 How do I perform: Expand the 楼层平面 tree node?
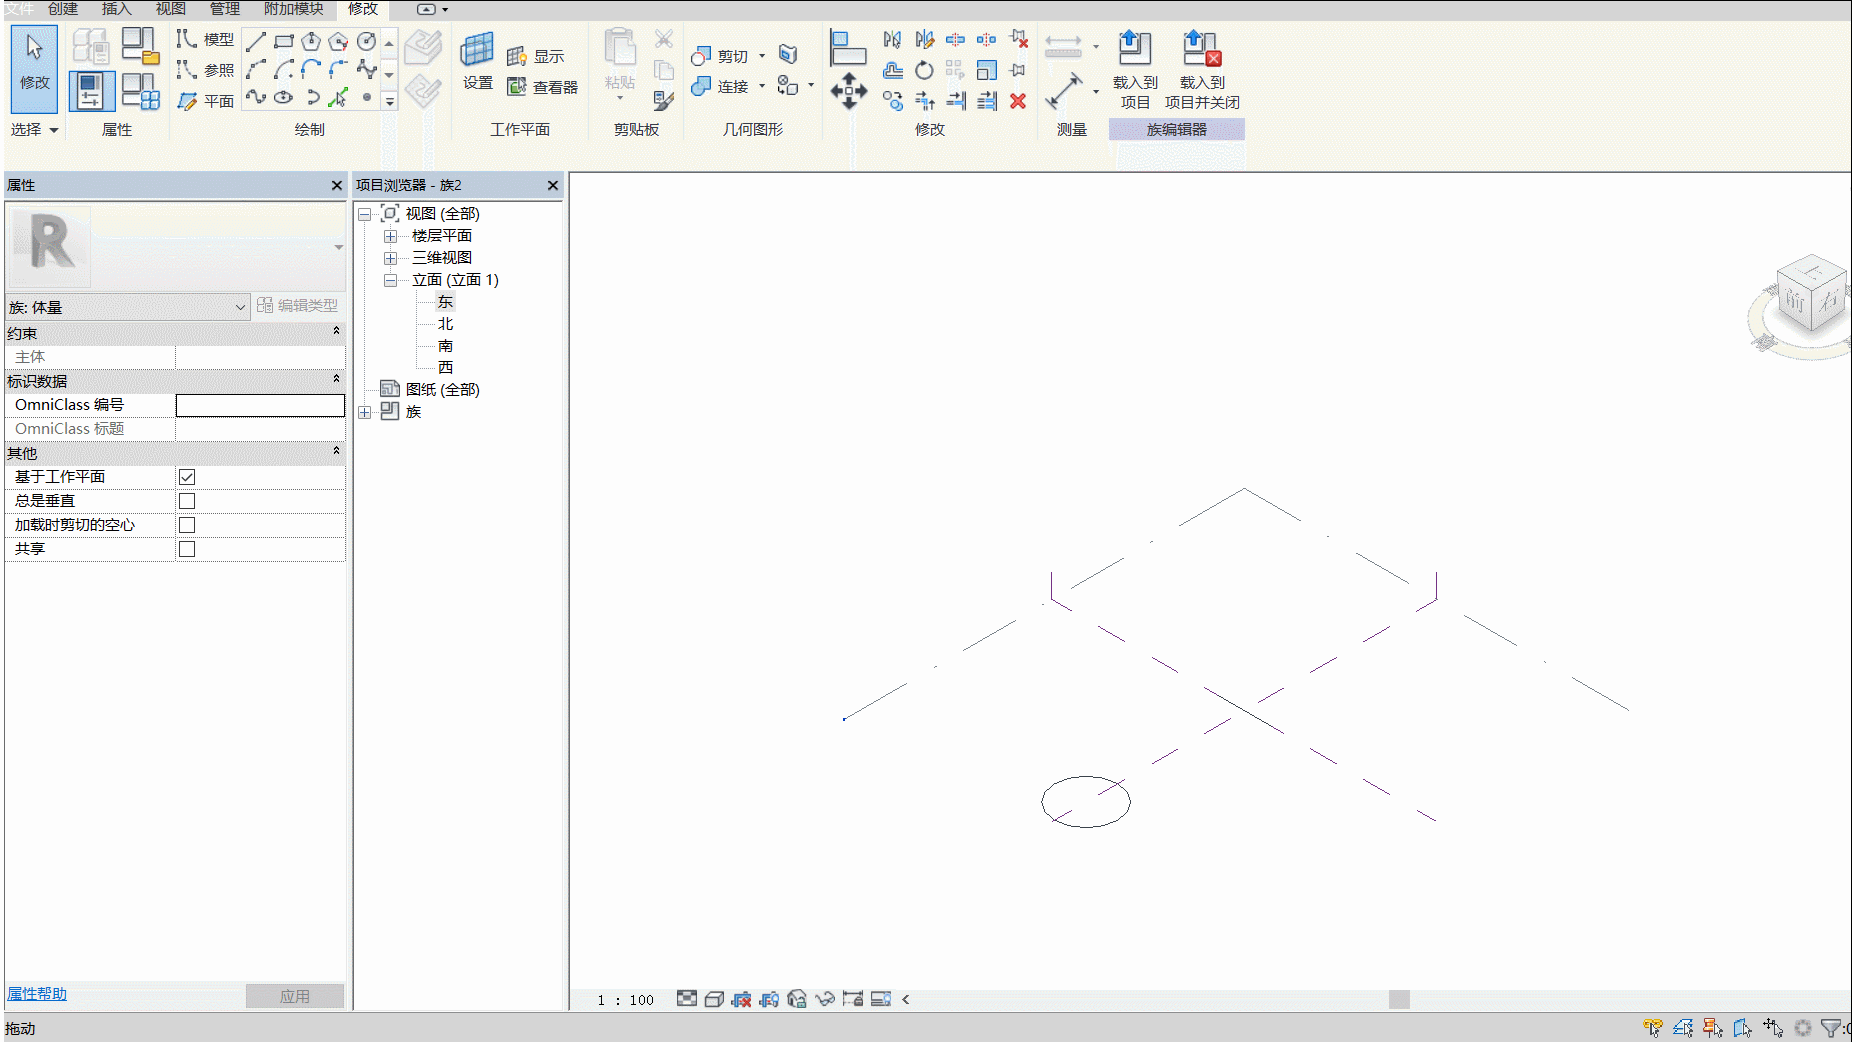pyautogui.click(x=391, y=236)
